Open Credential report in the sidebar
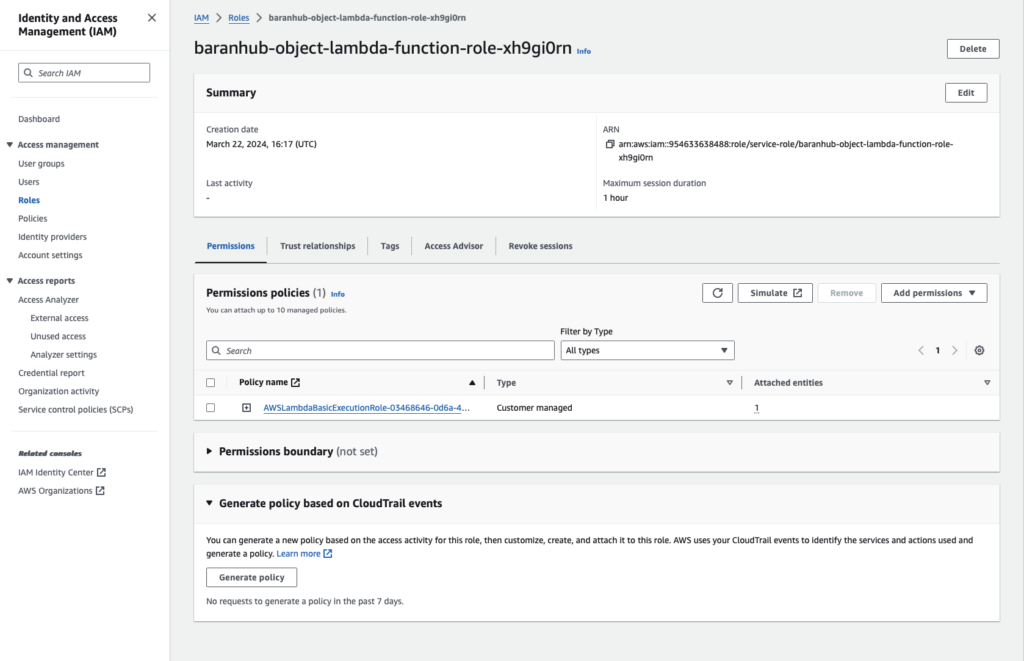The height and width of the screenshot is (661, 1024). tap(52, 372)
